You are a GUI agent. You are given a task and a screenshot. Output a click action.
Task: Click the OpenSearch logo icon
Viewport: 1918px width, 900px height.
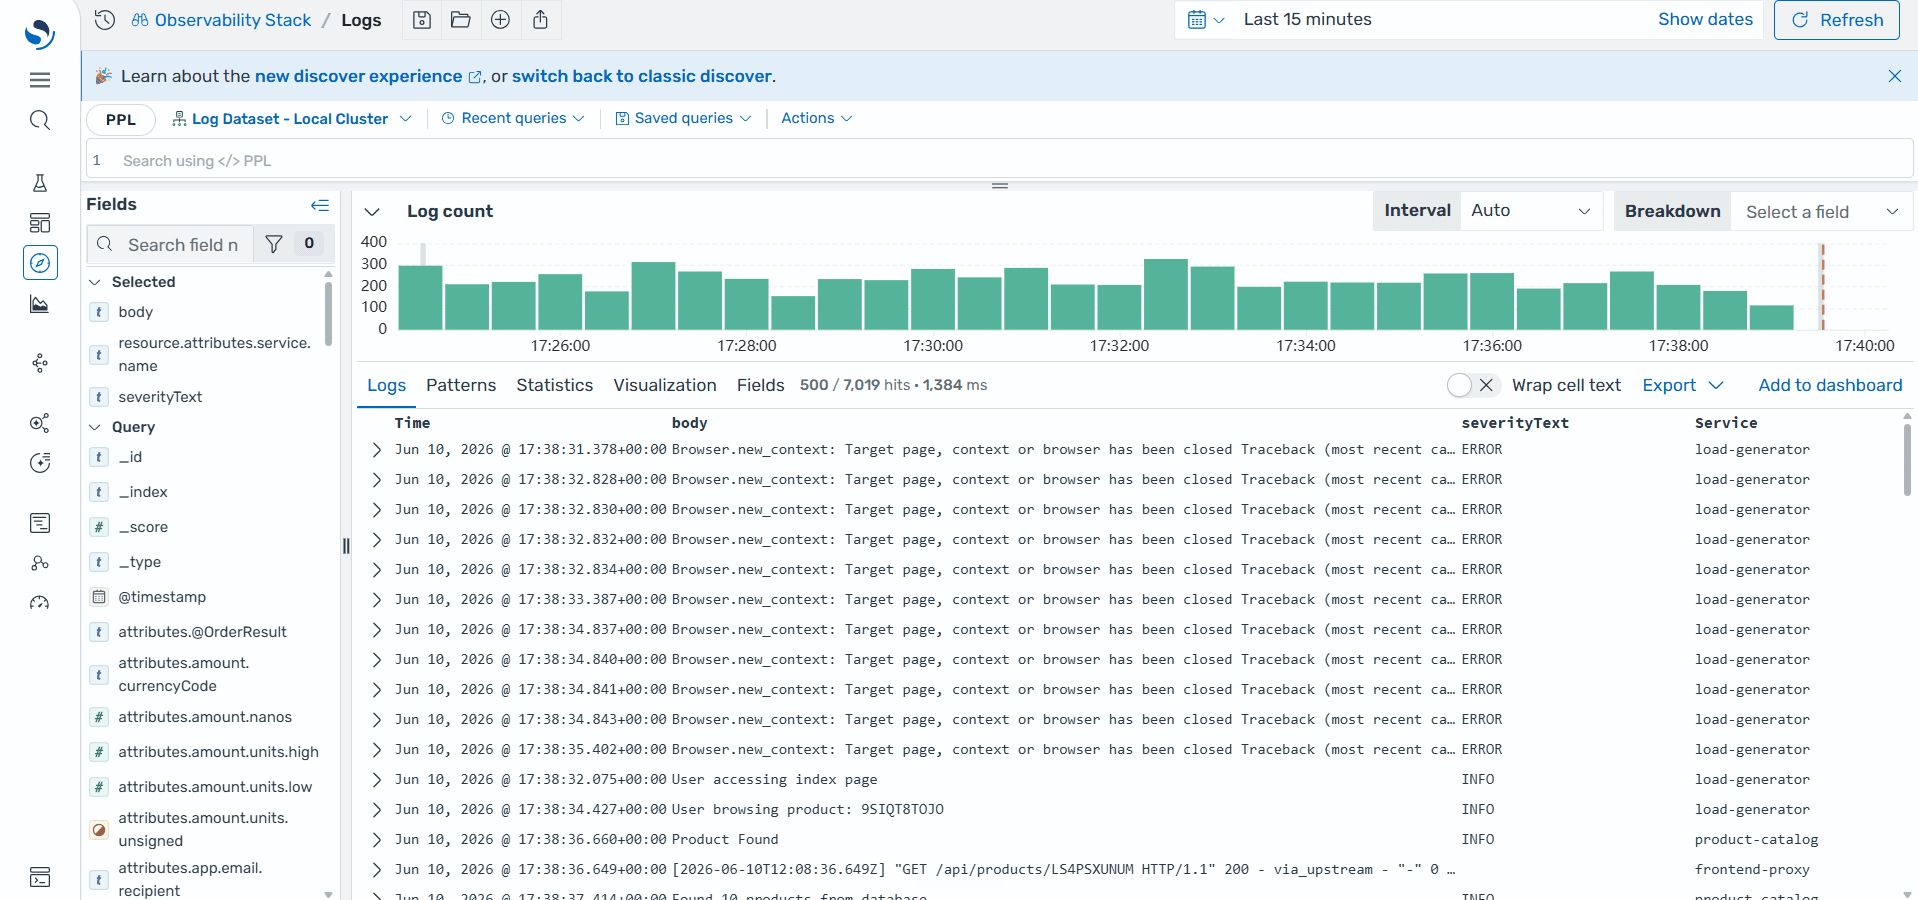tap(39, 33)
